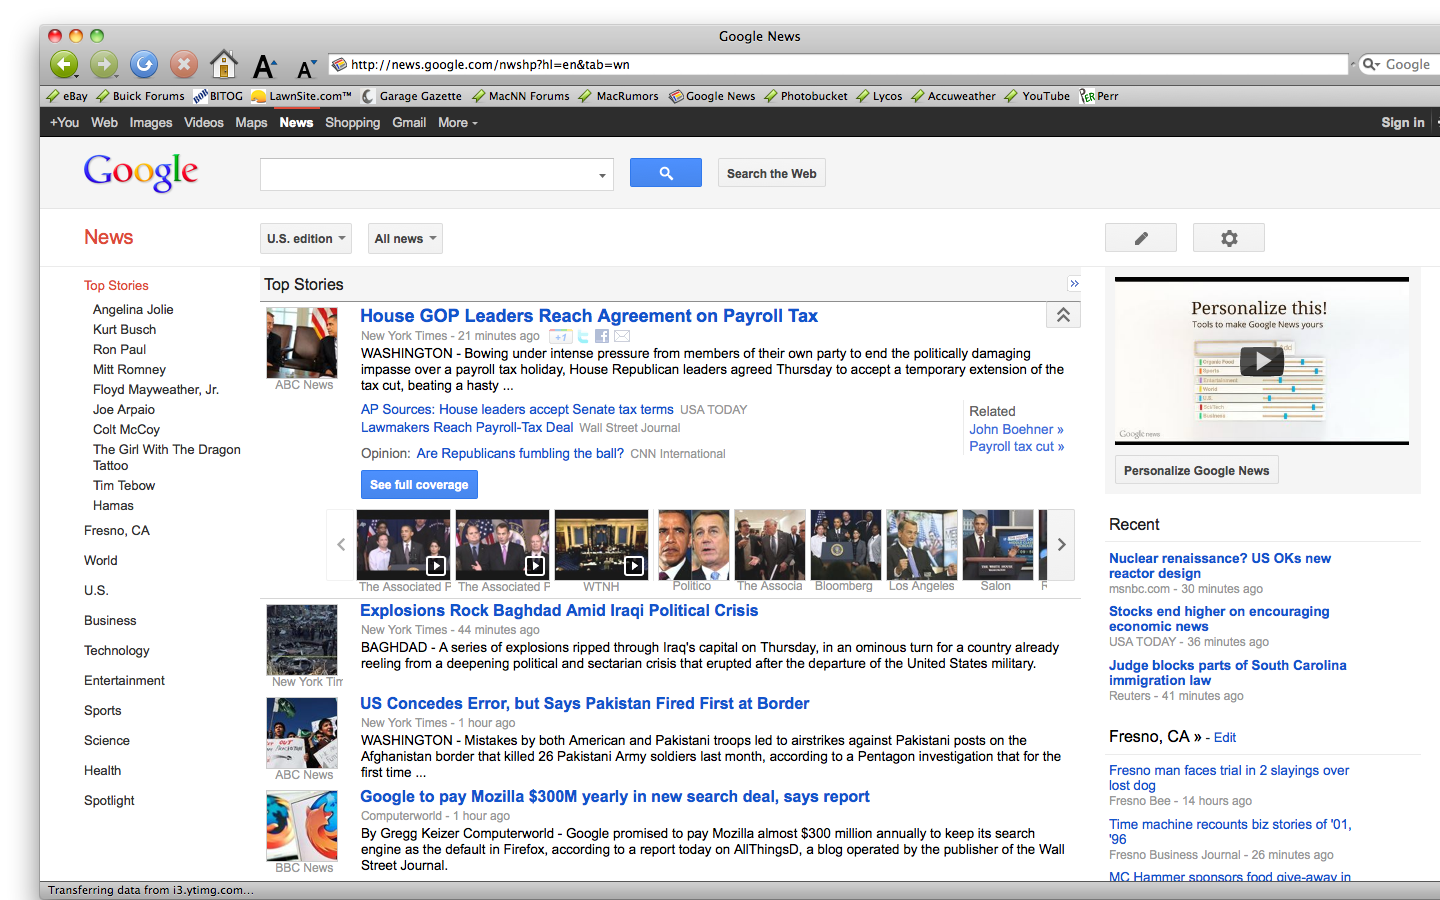Play the Personalize this video
Viewport: 1440px width, 900px height.
tap(1262, 360)
